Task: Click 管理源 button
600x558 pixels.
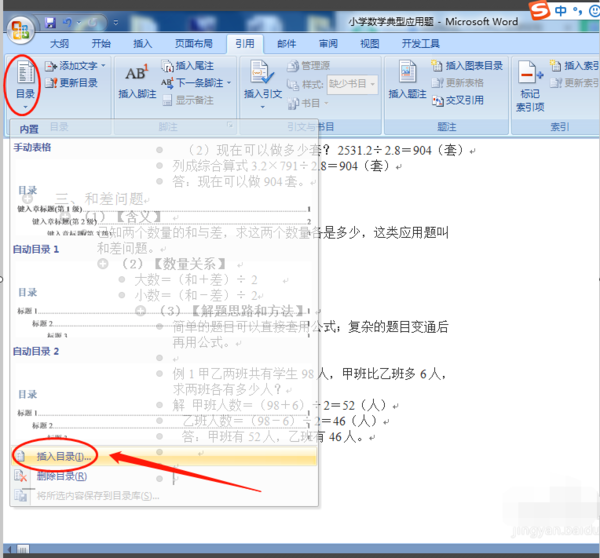Action: (x=308, y=66)
